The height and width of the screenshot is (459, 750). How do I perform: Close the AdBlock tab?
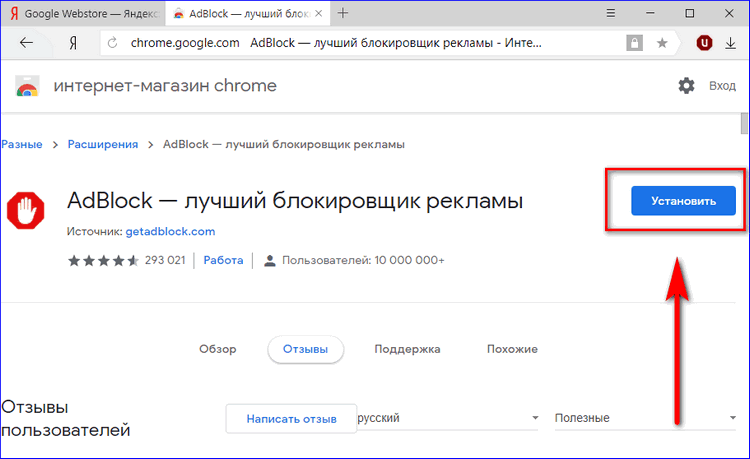[319, 13]
